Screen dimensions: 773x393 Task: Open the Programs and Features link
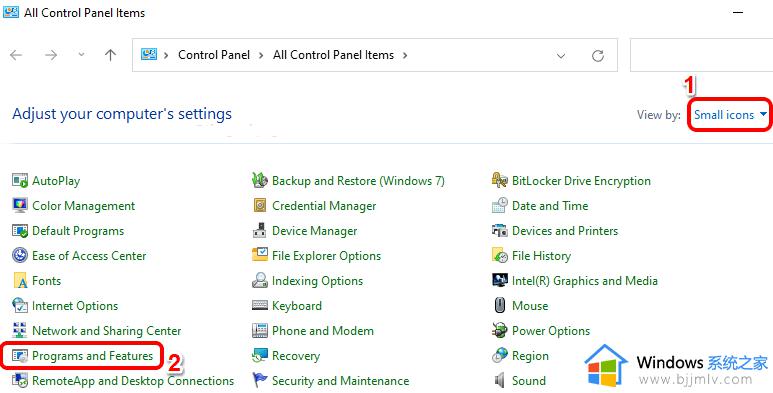pyautogui.click(x=93, y=356)
